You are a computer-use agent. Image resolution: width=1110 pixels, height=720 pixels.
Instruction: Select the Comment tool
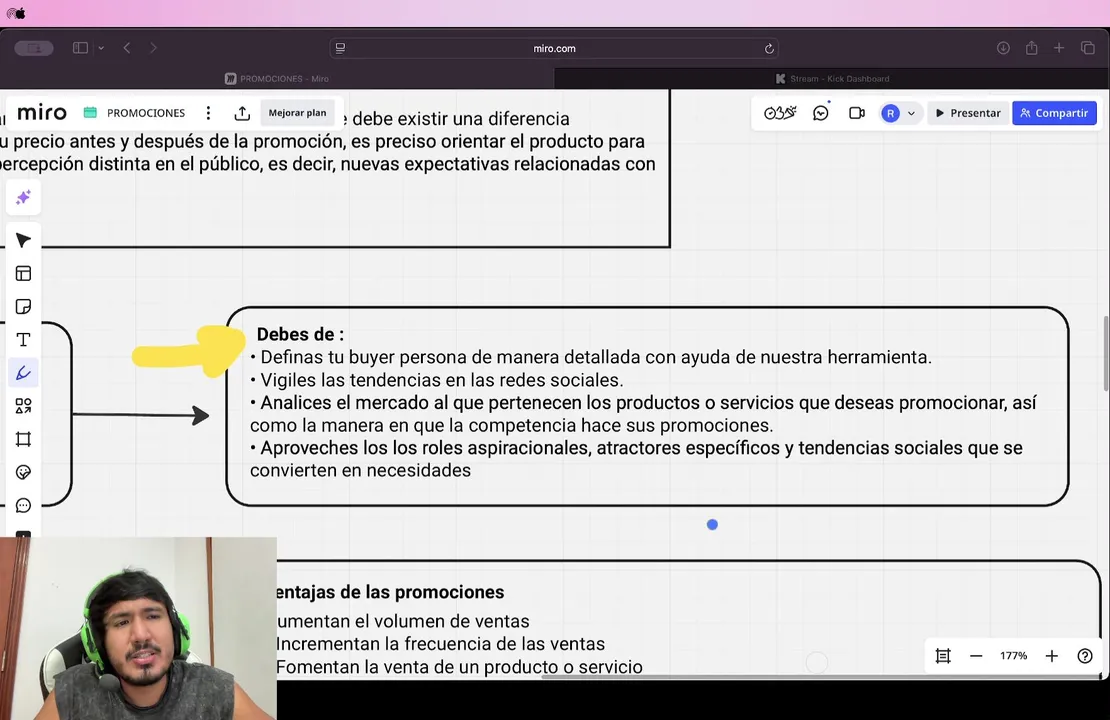[x=23, y=505]
